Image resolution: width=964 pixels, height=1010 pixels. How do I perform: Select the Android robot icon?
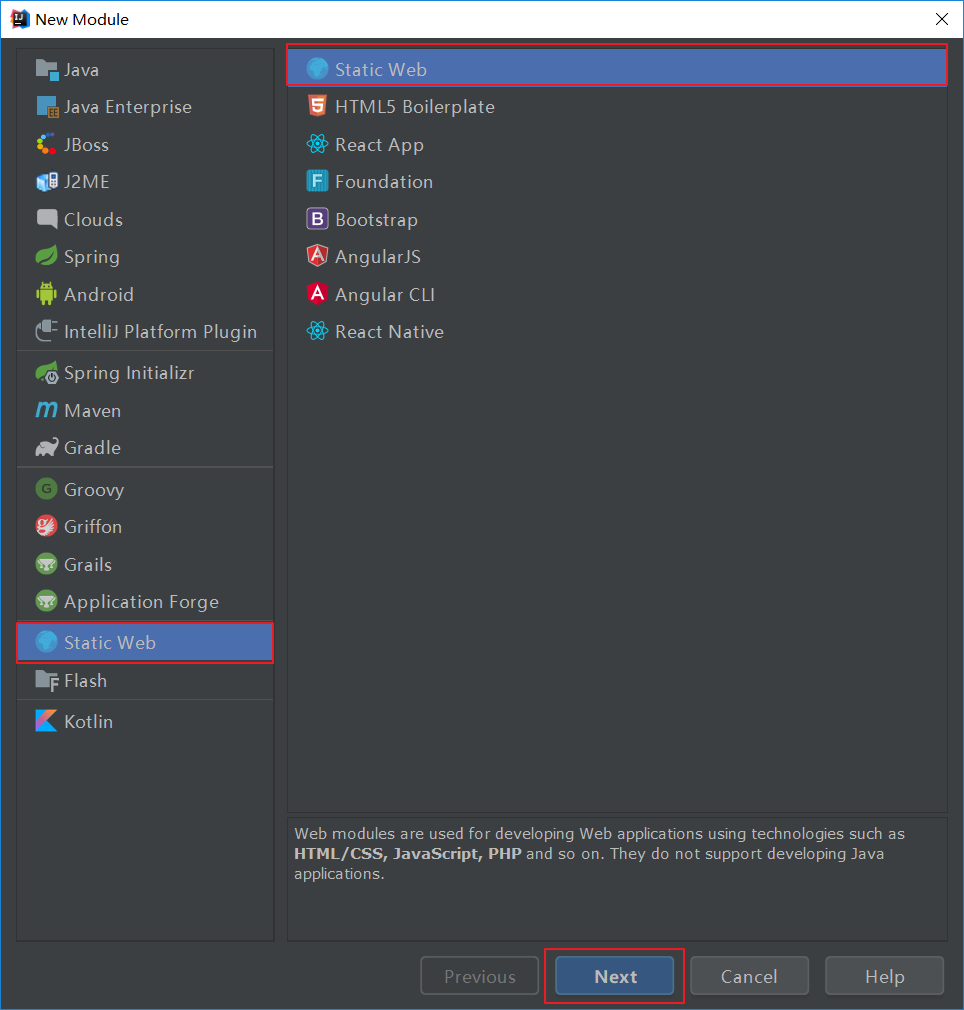tap(46, 294)
